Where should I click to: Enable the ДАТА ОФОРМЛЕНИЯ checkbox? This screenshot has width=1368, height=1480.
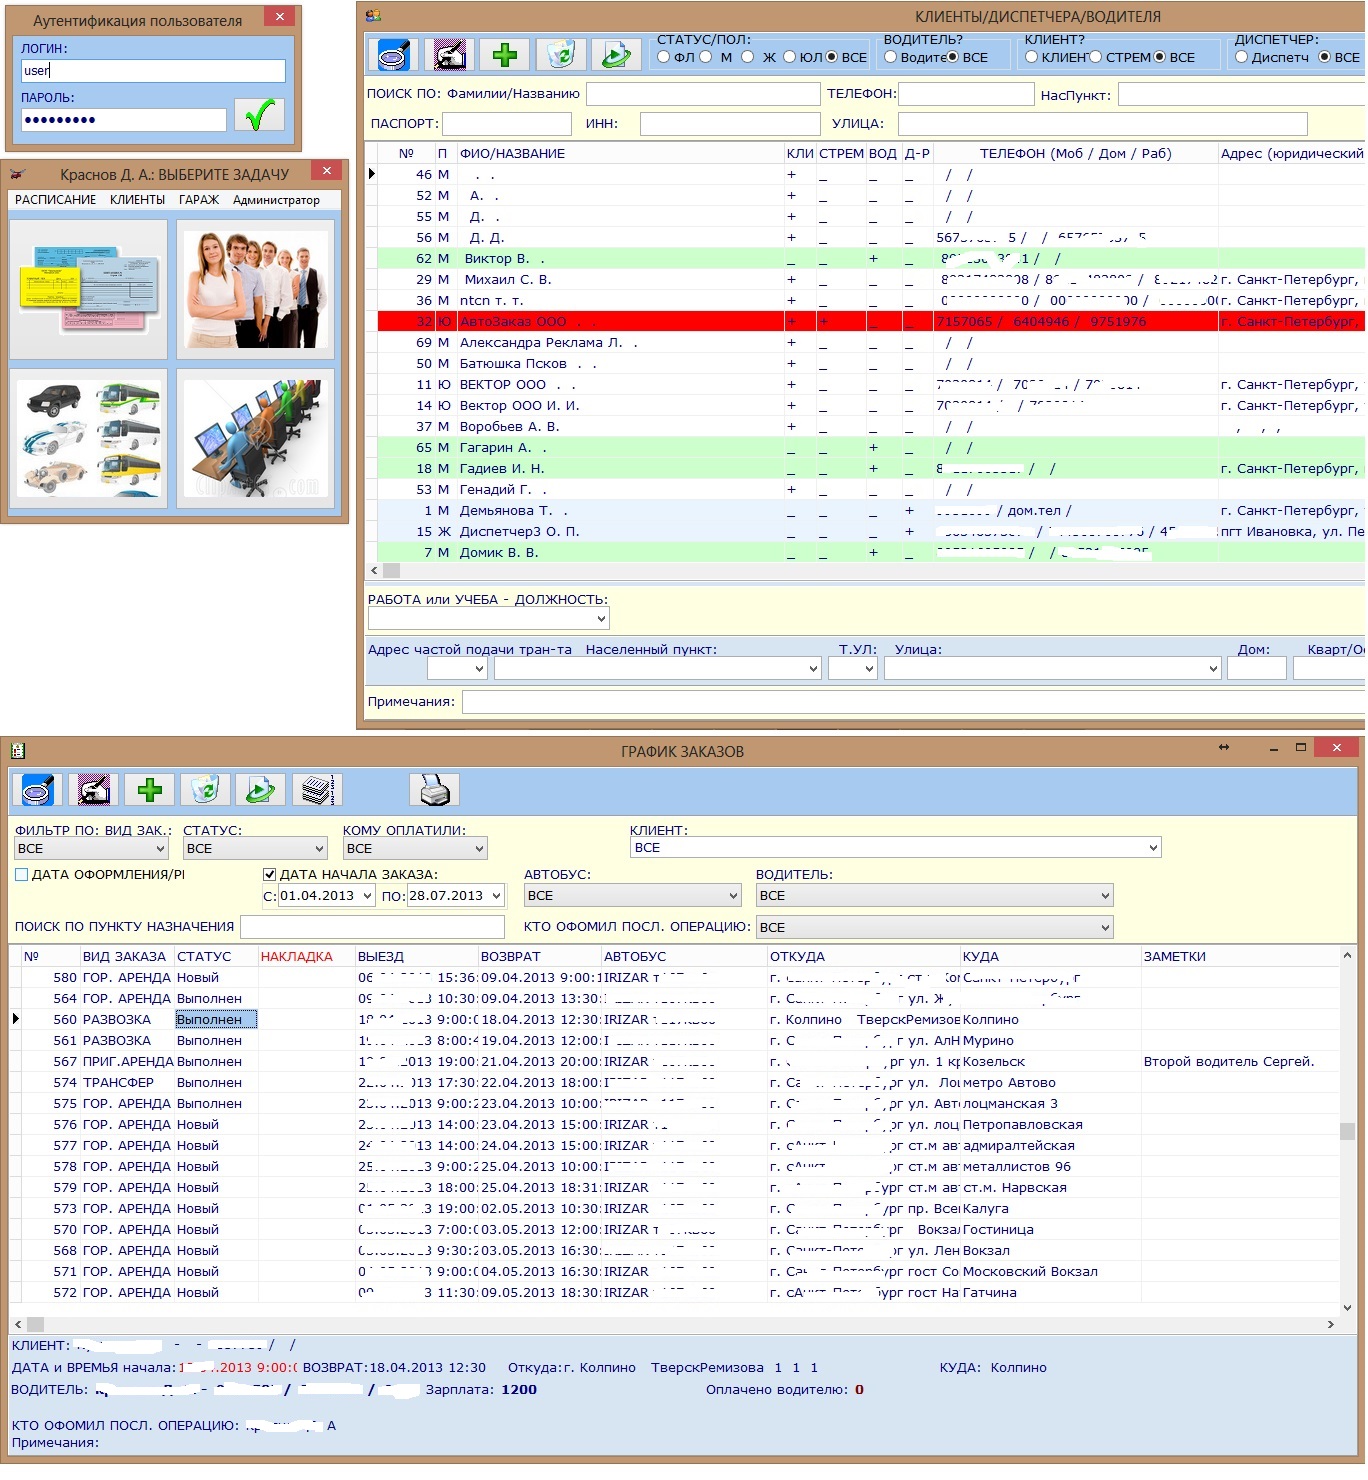22,875
